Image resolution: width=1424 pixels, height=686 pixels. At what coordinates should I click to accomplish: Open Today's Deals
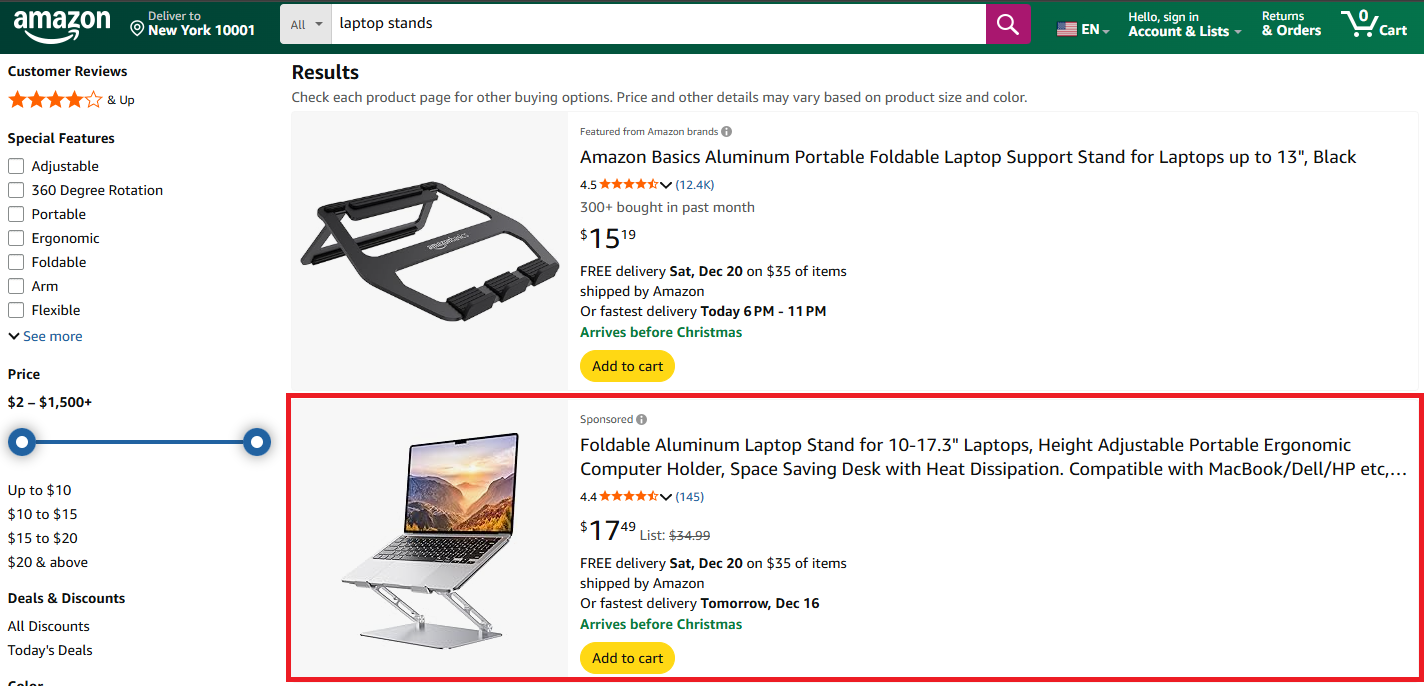(49, 650)
